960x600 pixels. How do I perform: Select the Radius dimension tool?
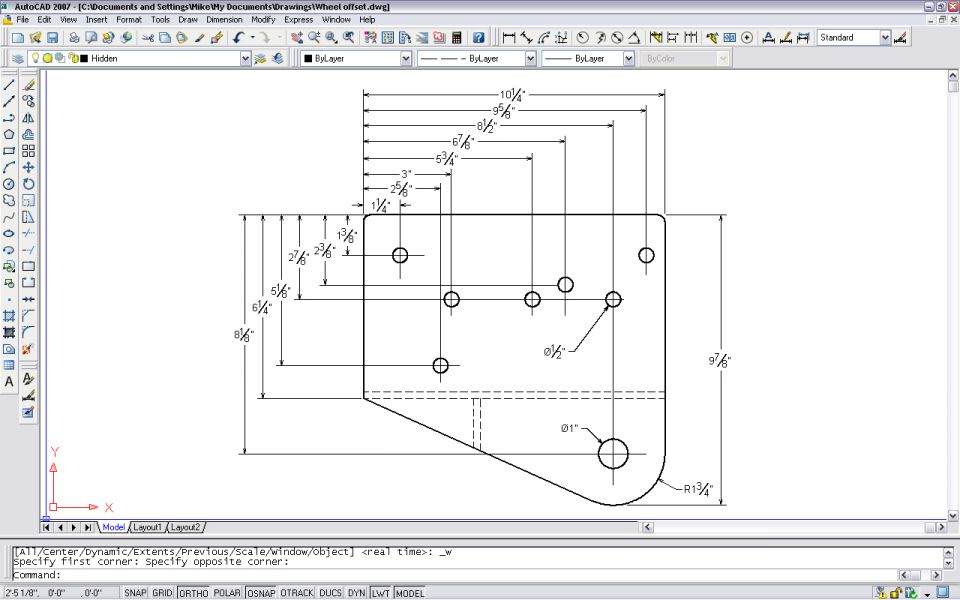[582, 38]
